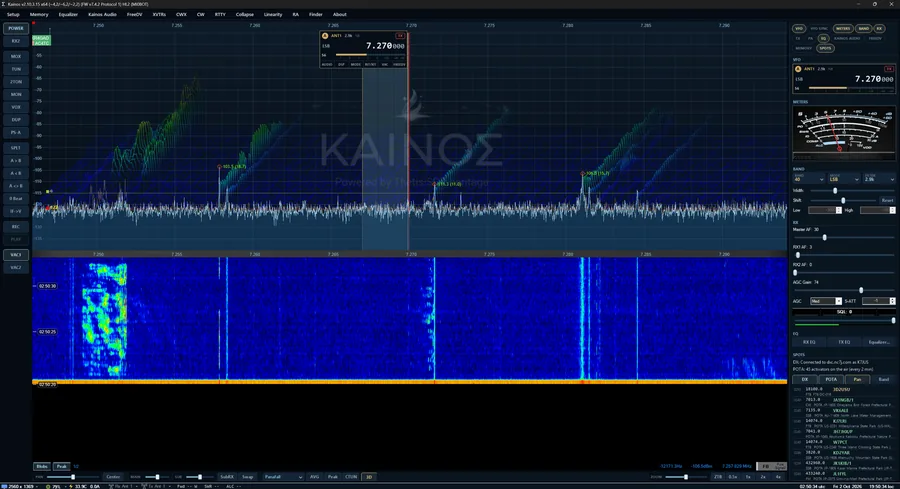Toggle VOX on left panel
Image resolution: width=900 pixels, height=489 pixels.
pyautogui.click(x=15, y=107)
